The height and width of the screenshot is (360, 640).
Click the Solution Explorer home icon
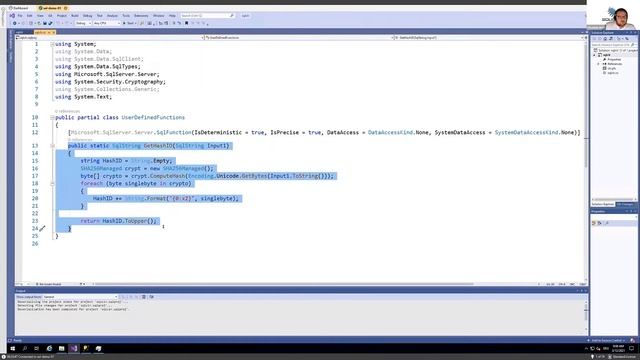(605, 39)
